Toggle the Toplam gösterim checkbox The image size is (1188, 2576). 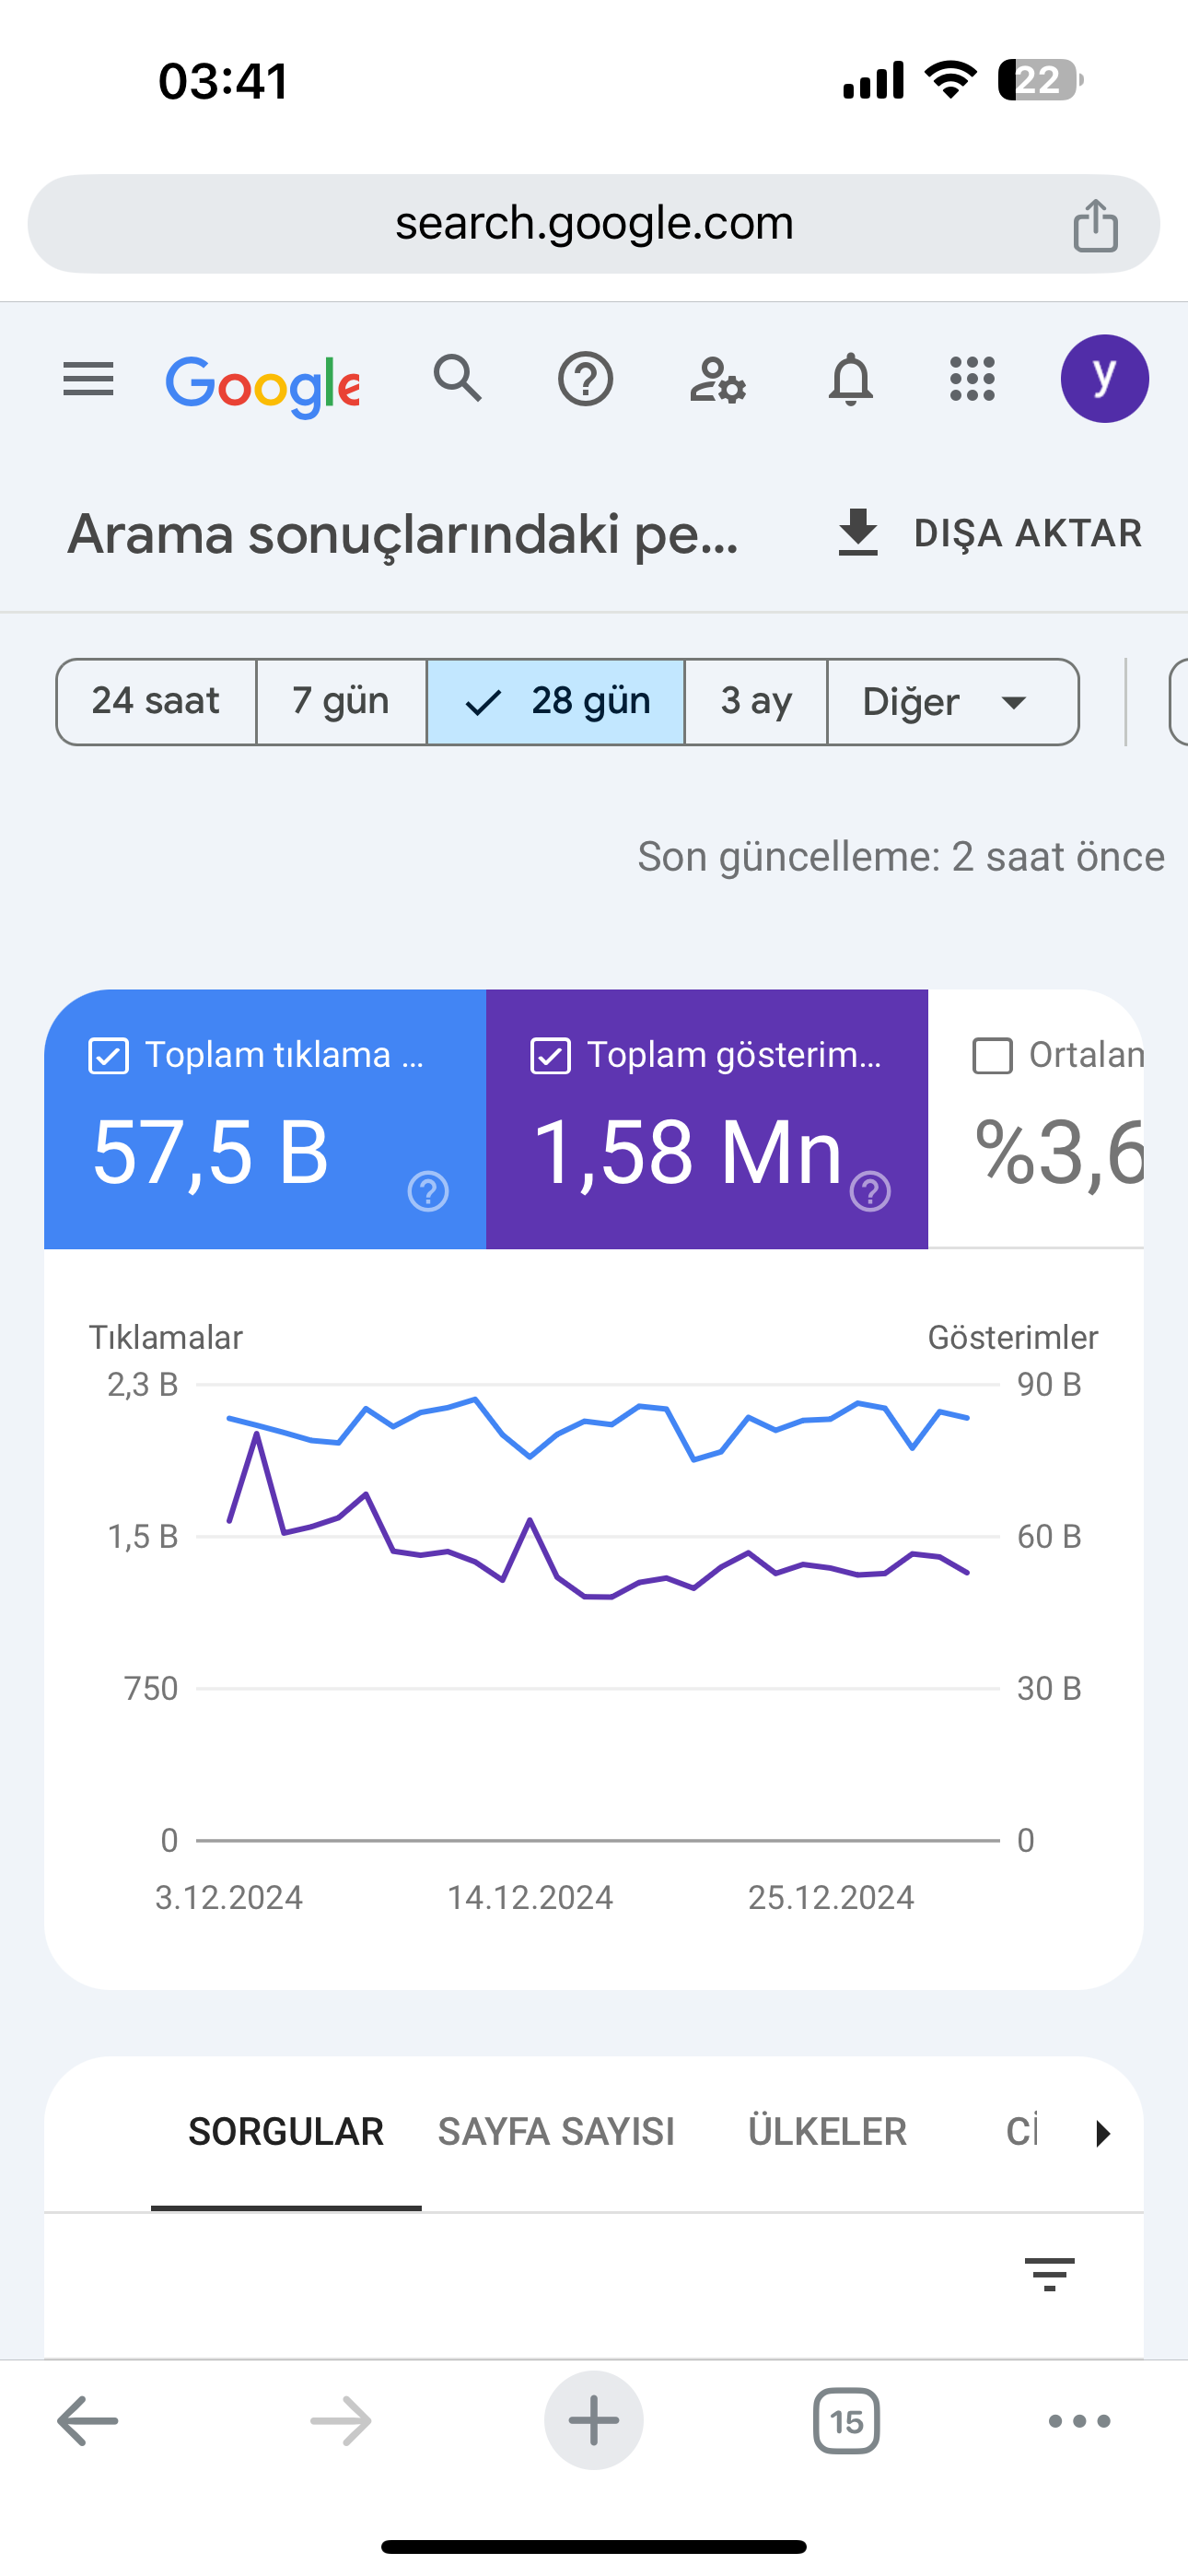[x=550, y=1056]
